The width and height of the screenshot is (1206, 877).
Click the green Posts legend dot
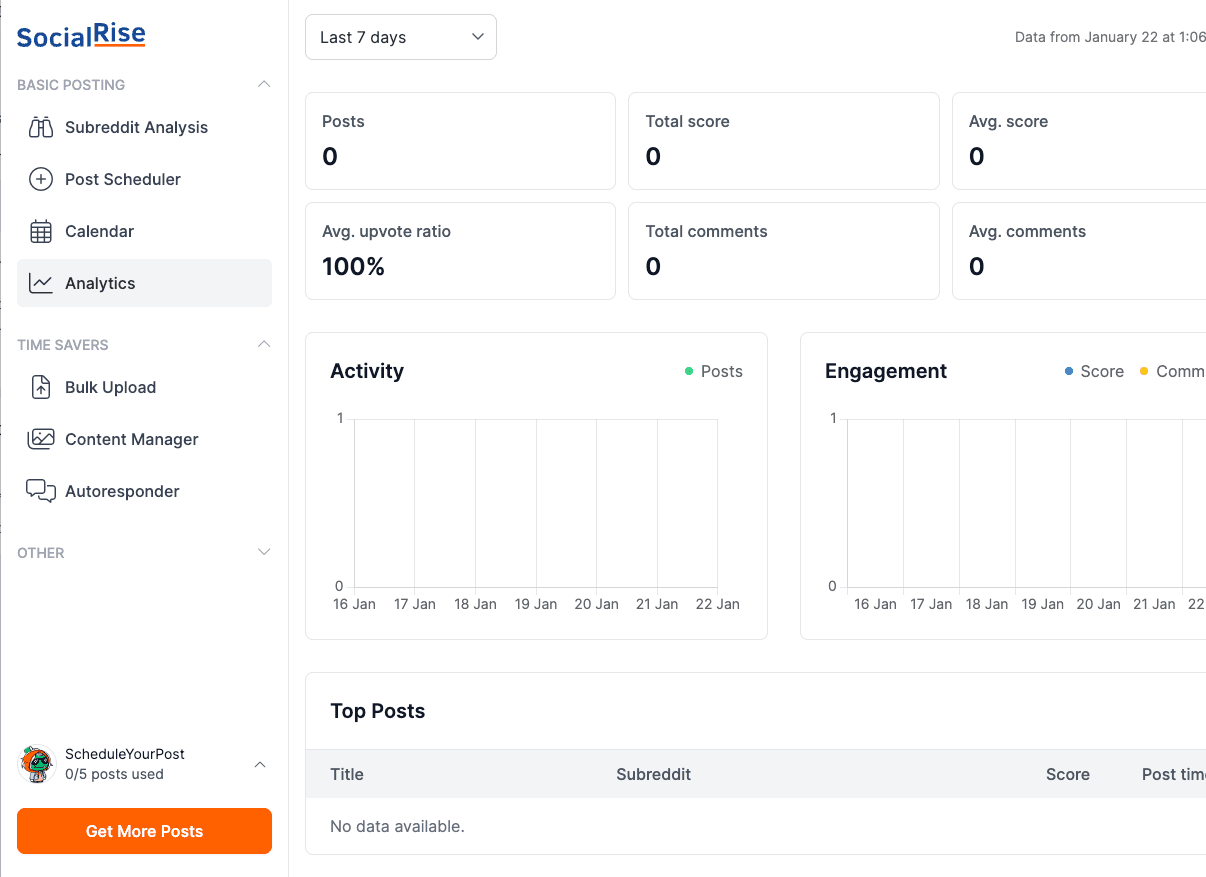point(689,371)
